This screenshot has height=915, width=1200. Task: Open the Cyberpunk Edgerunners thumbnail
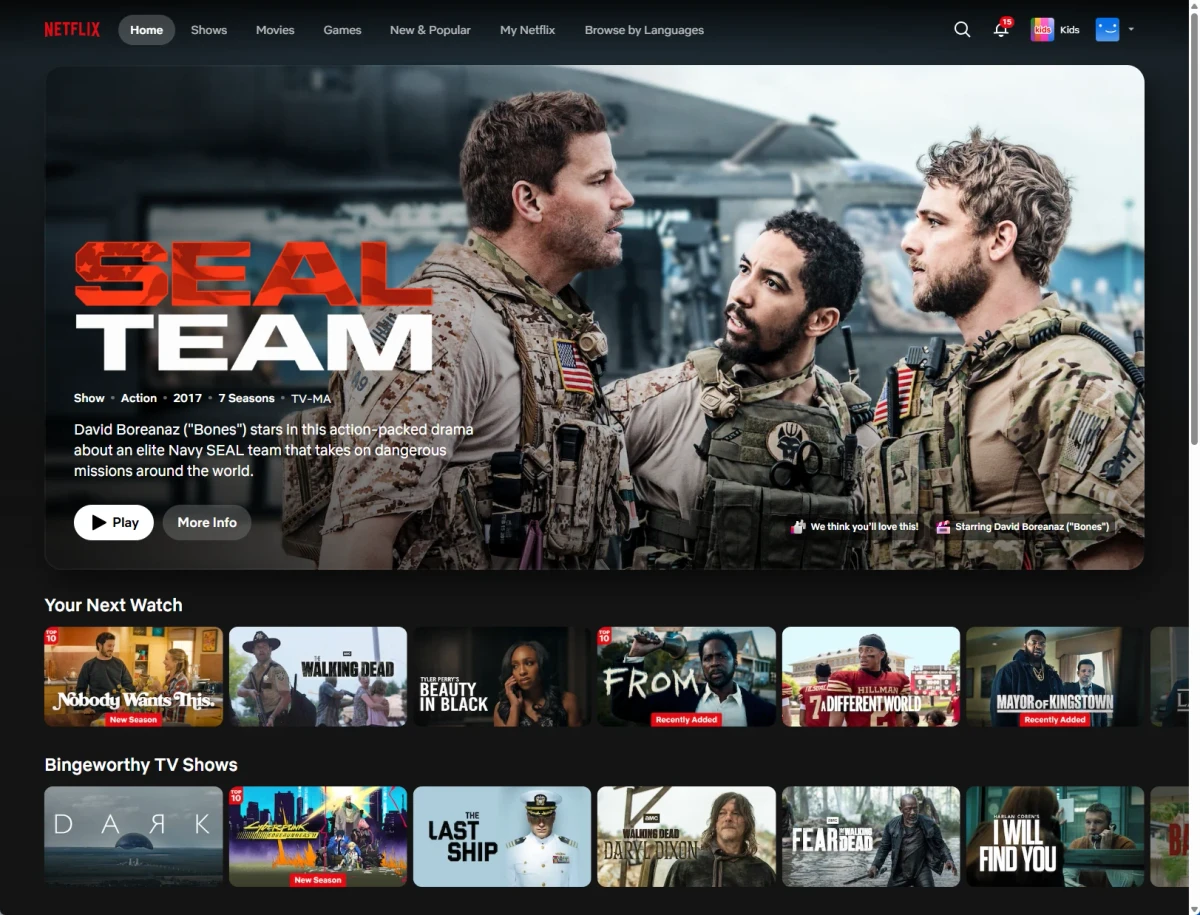tap(318, 836)
